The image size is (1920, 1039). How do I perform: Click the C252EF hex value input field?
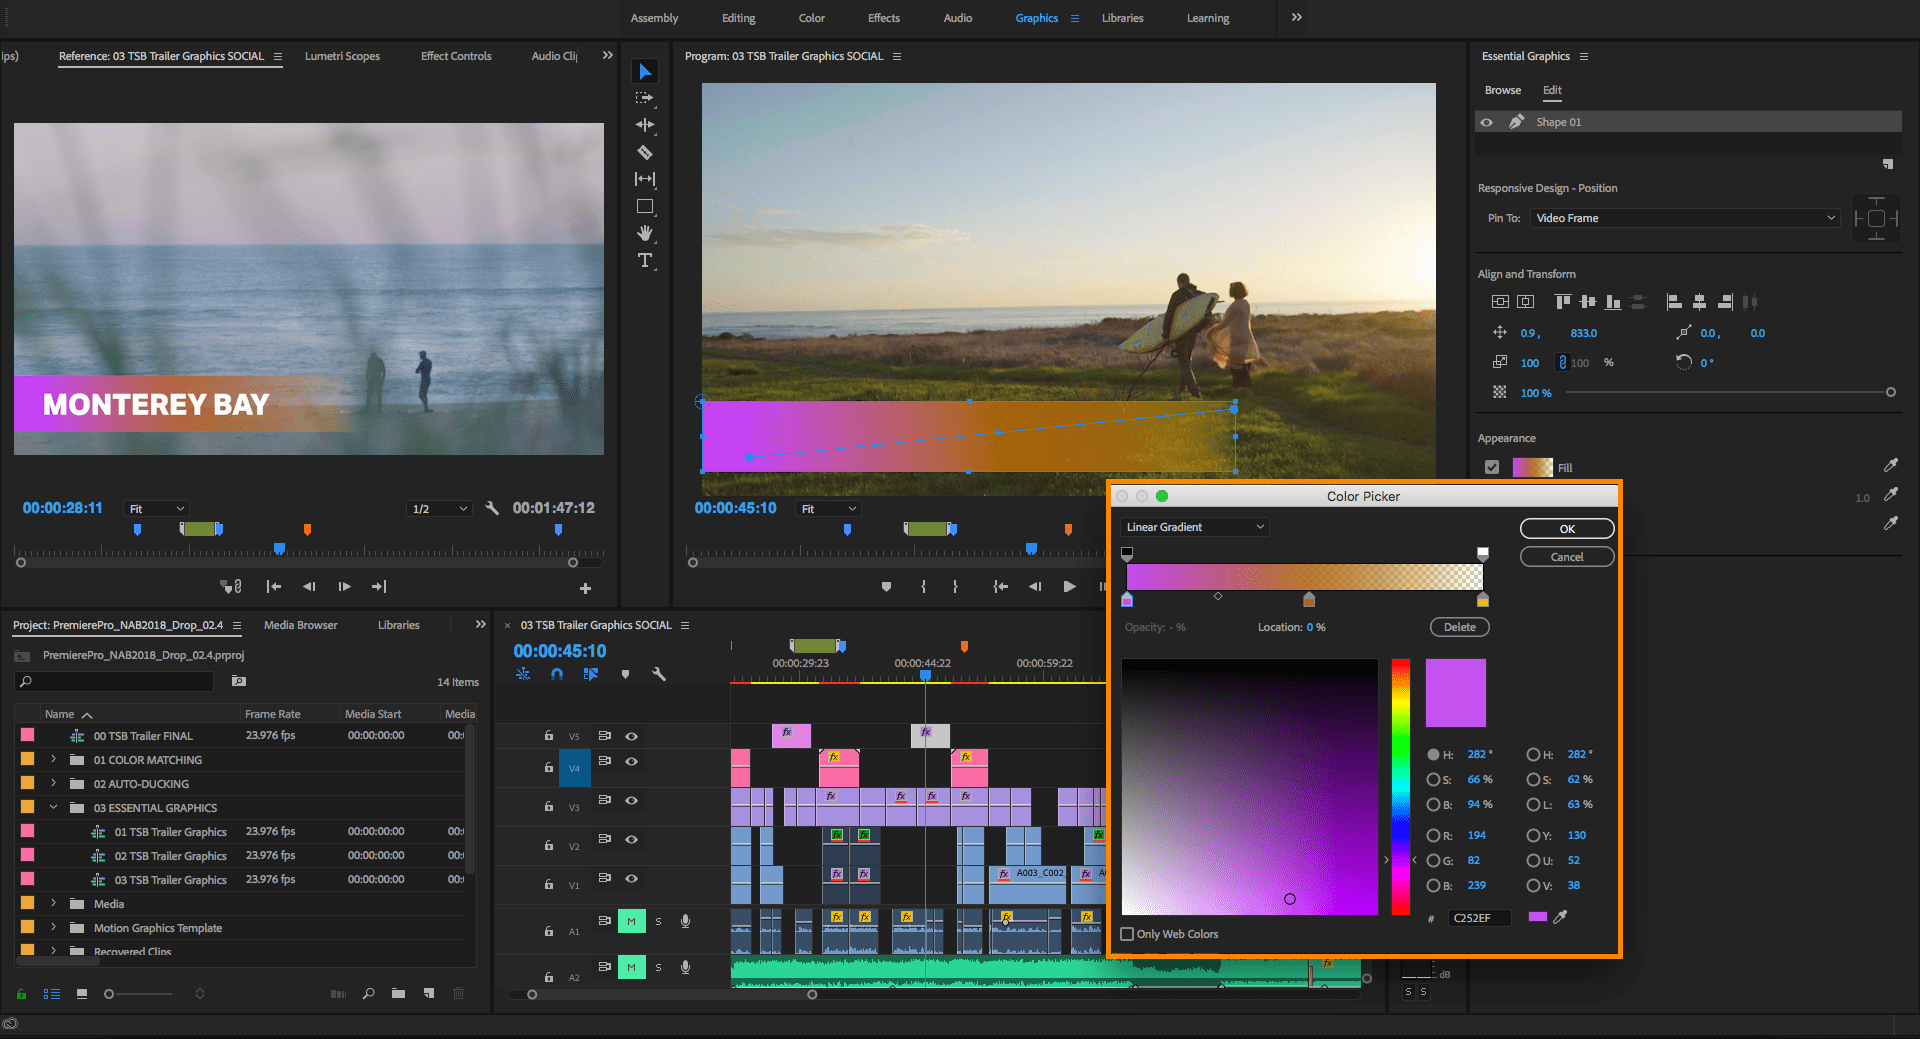[1479, 917]
